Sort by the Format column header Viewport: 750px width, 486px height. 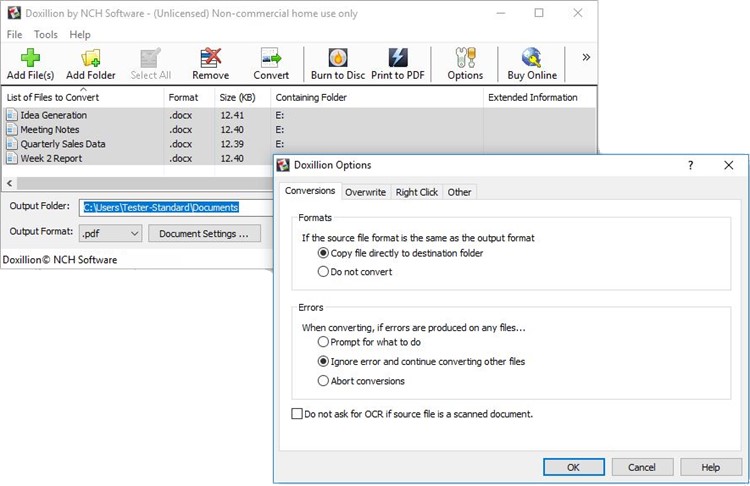point(189,97)
